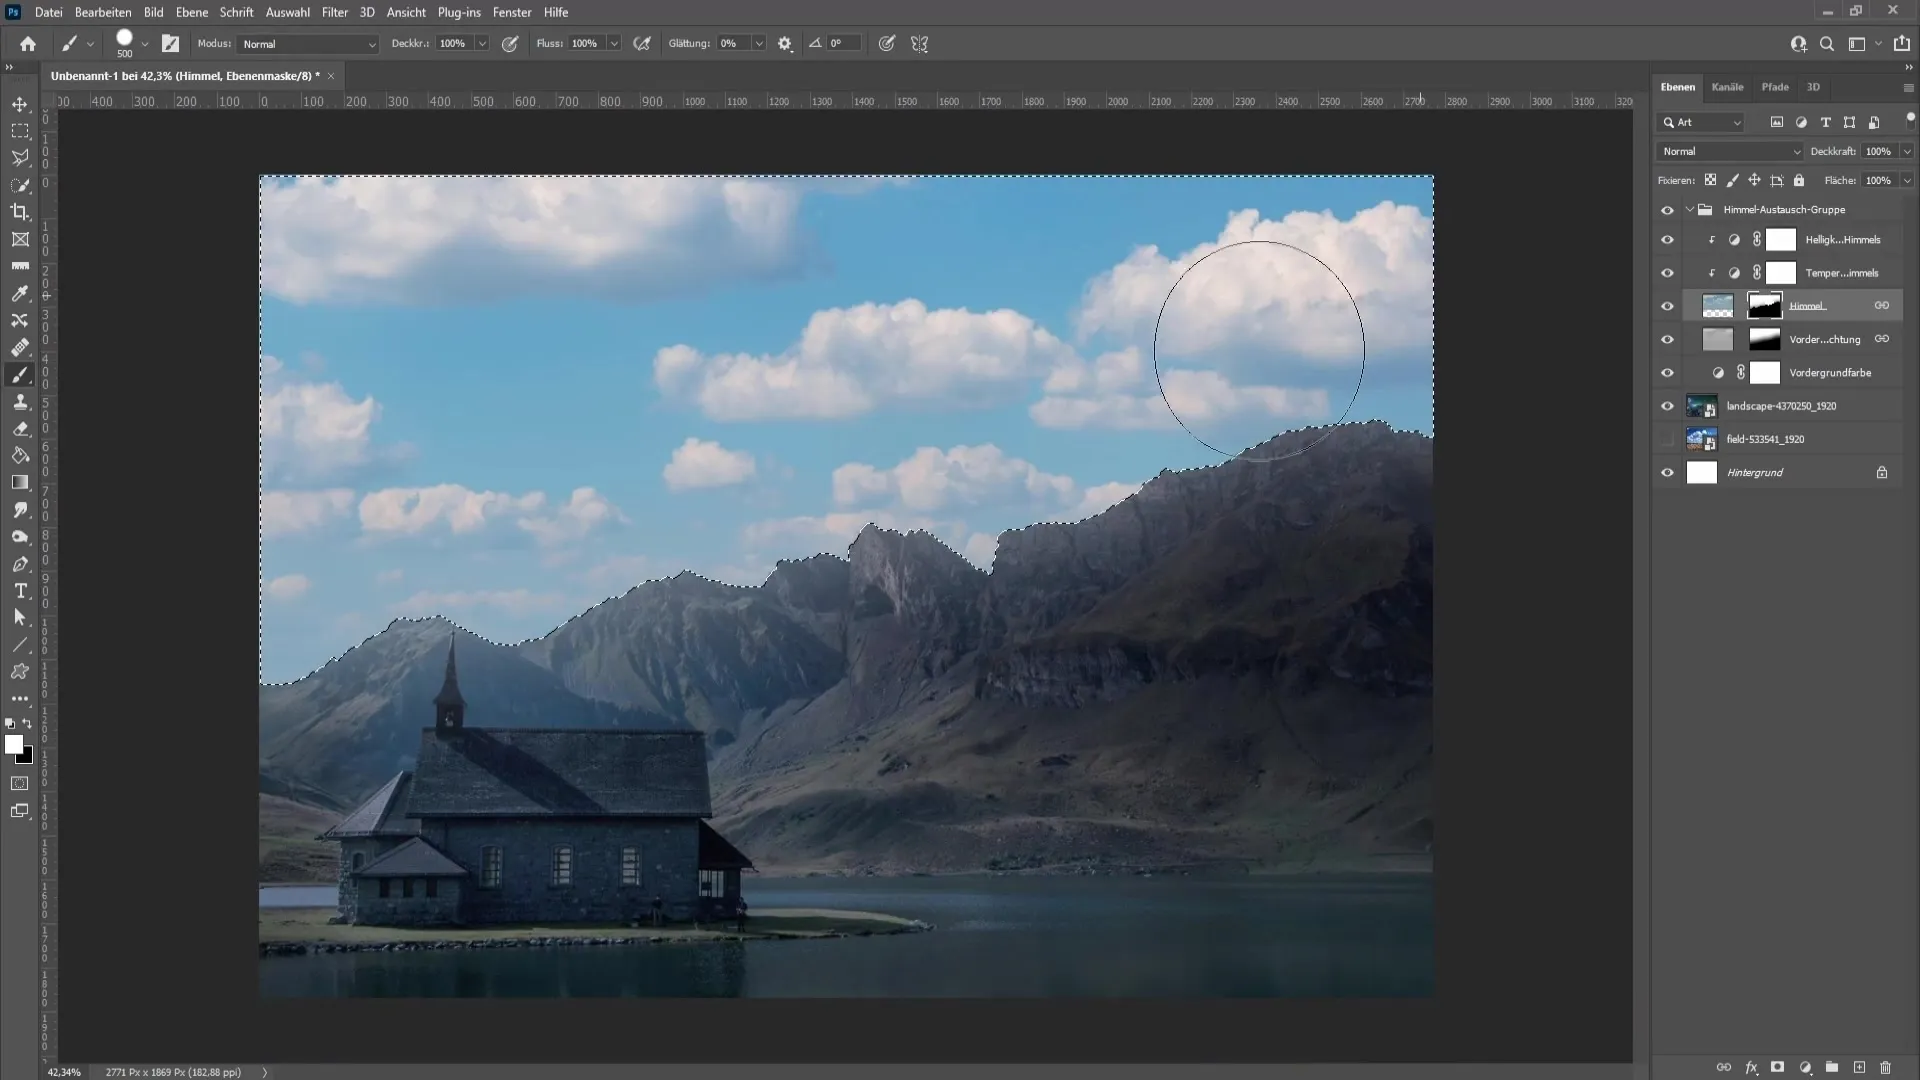Add a layer mask
This screenshot has width=1920, height=1080.
click(x=1778, y=1068)
